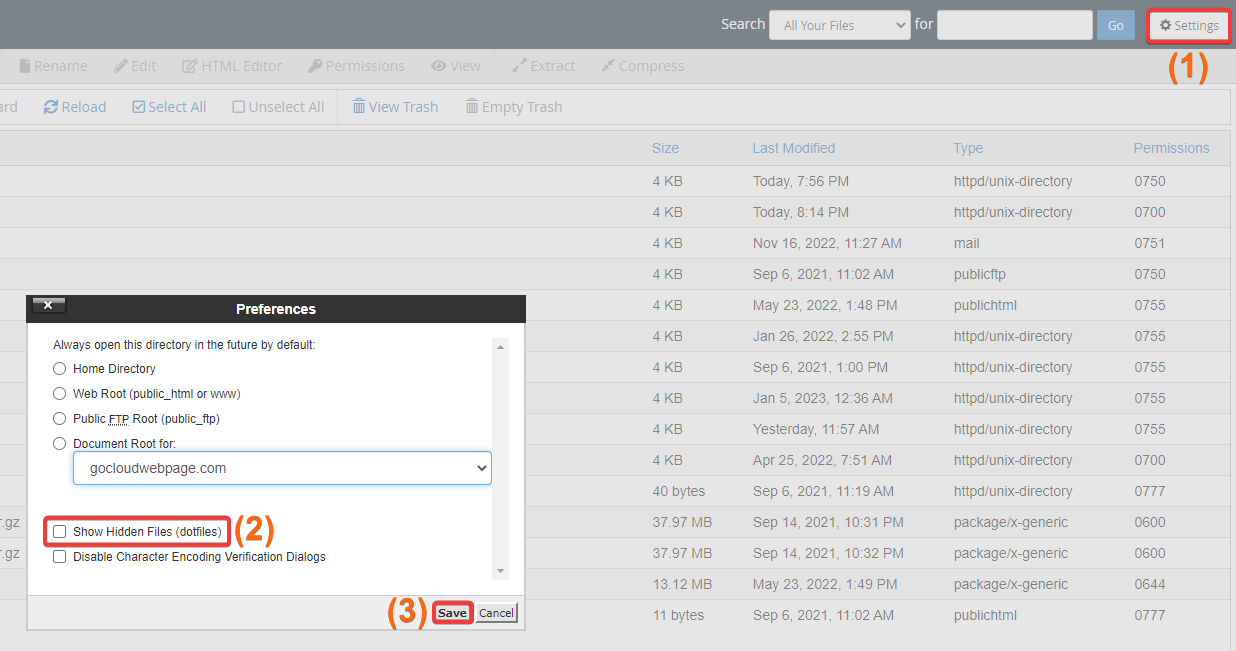Image resolution: width=1236 pixels, height=651 pixels.
Task: Check Disable Character Encoding Verification Dialogs
Action: coord(60,557)
